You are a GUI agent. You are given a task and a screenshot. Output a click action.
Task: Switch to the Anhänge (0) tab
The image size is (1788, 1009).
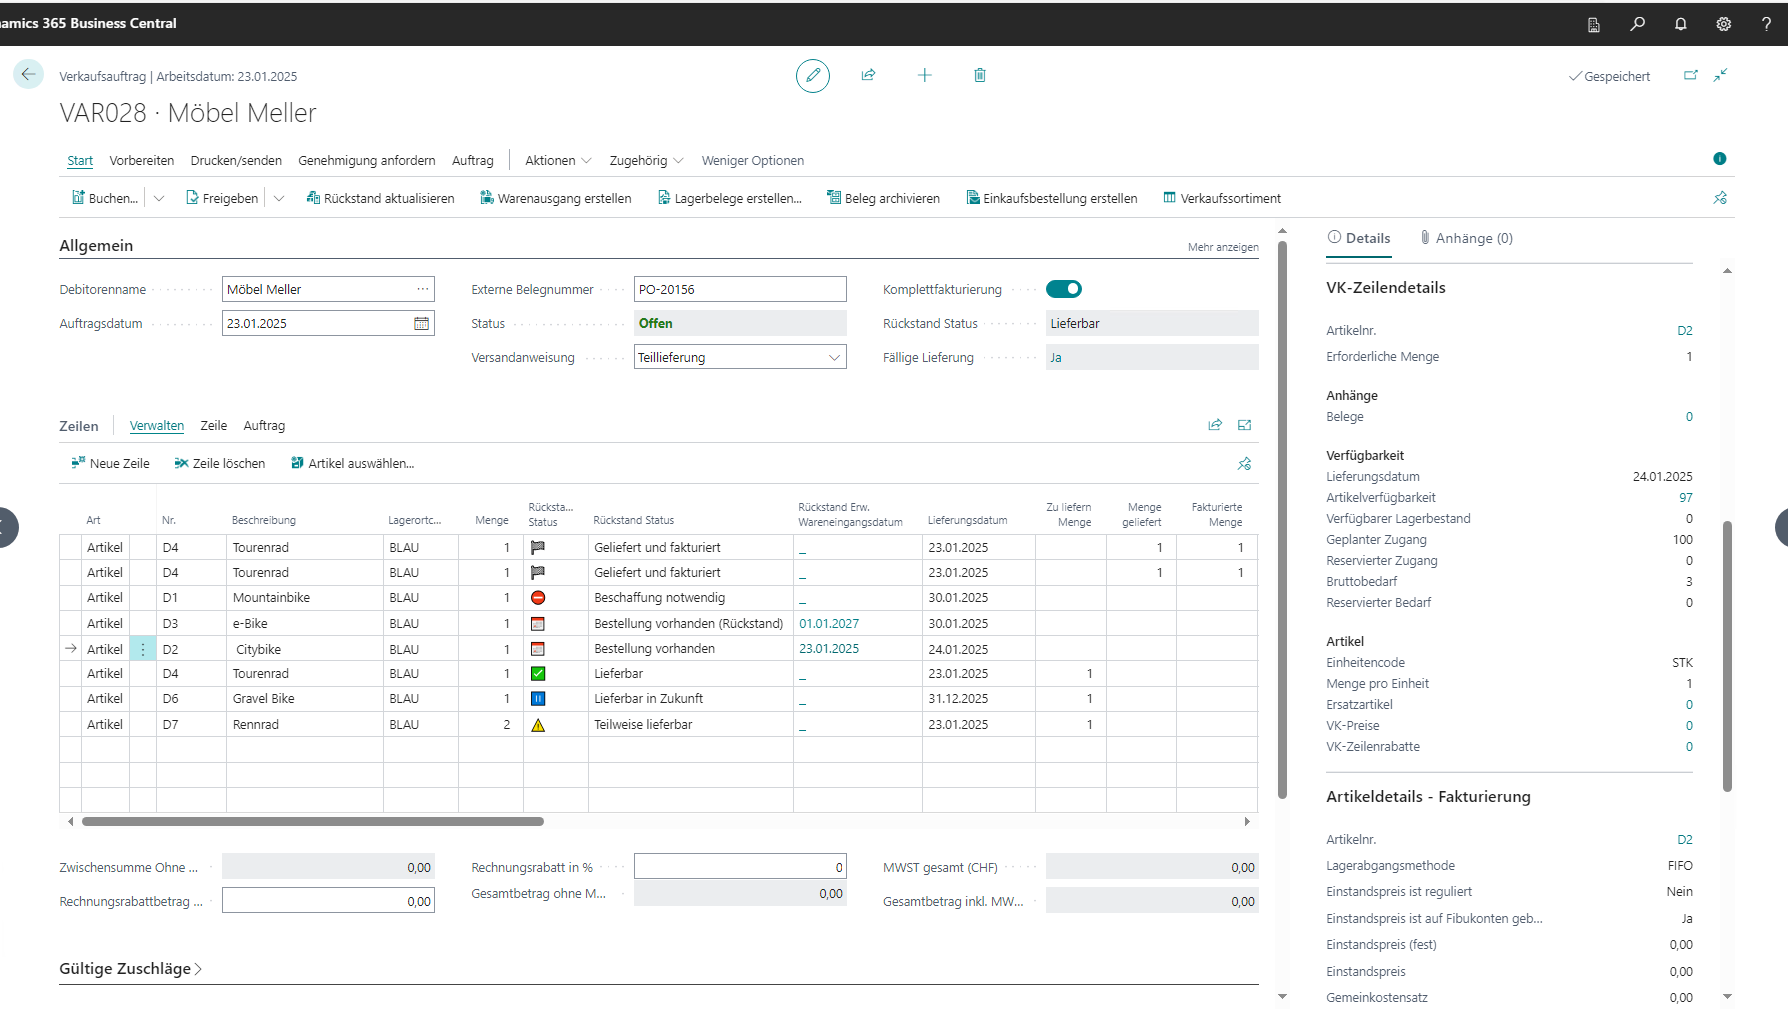(1466, 239)
